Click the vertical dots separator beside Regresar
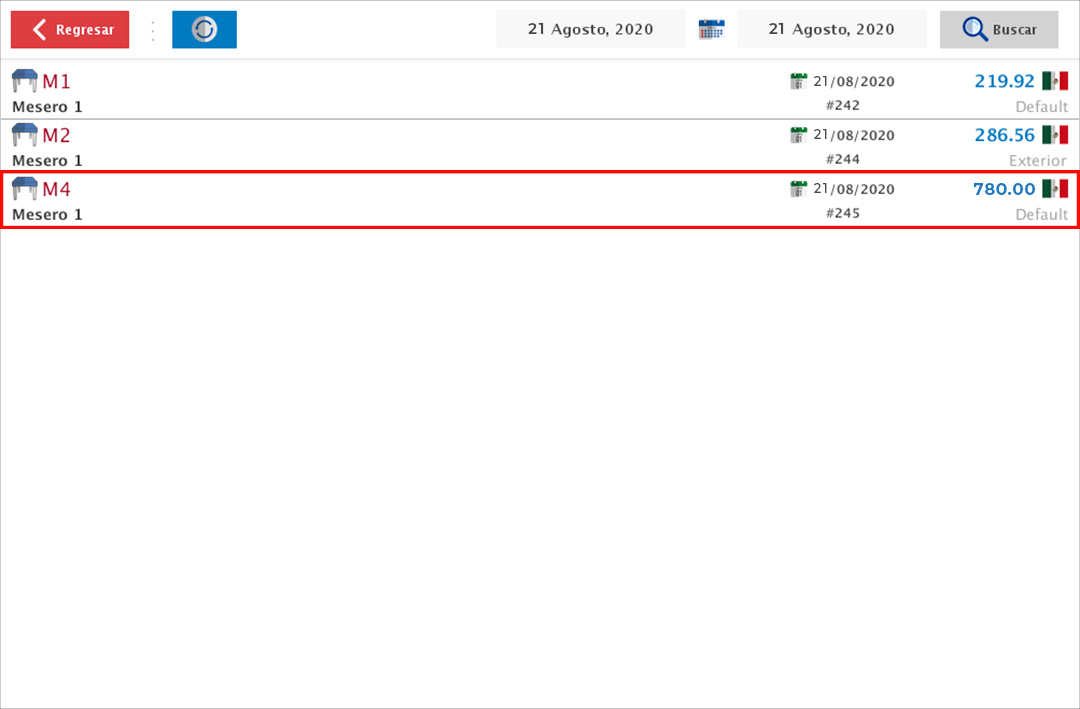 (x=153, y=30)
